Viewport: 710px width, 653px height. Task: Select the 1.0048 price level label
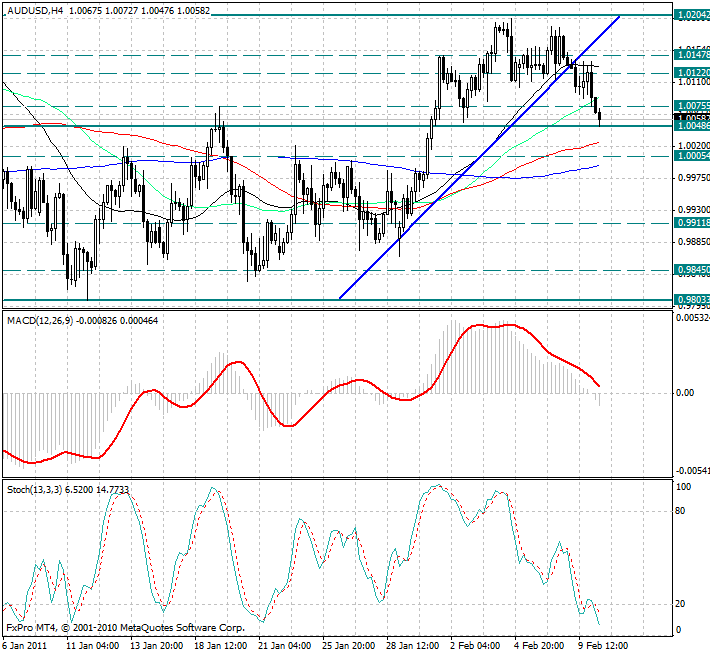click(692, 125)
